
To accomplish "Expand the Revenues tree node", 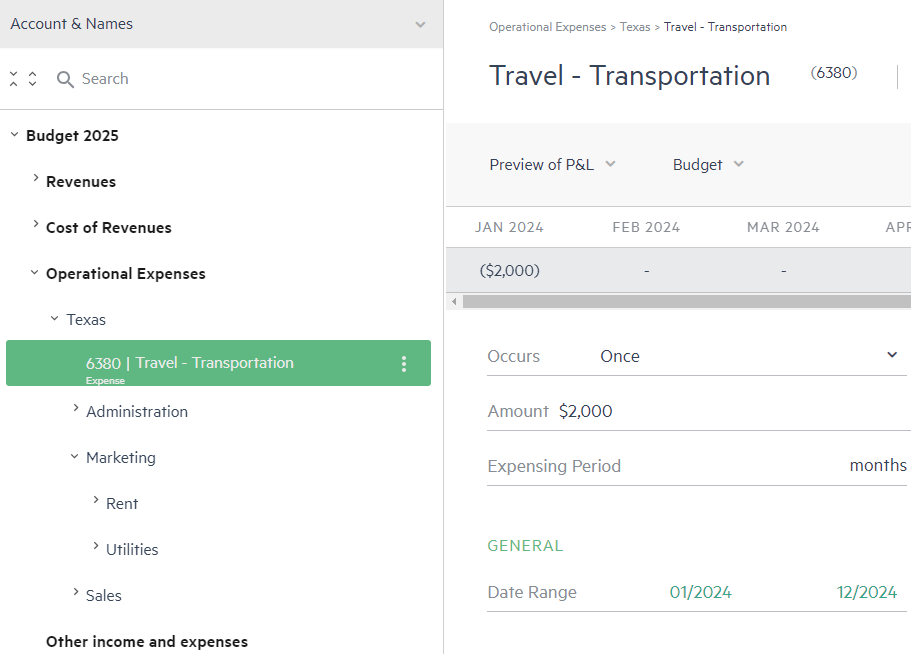I will 35,178.
